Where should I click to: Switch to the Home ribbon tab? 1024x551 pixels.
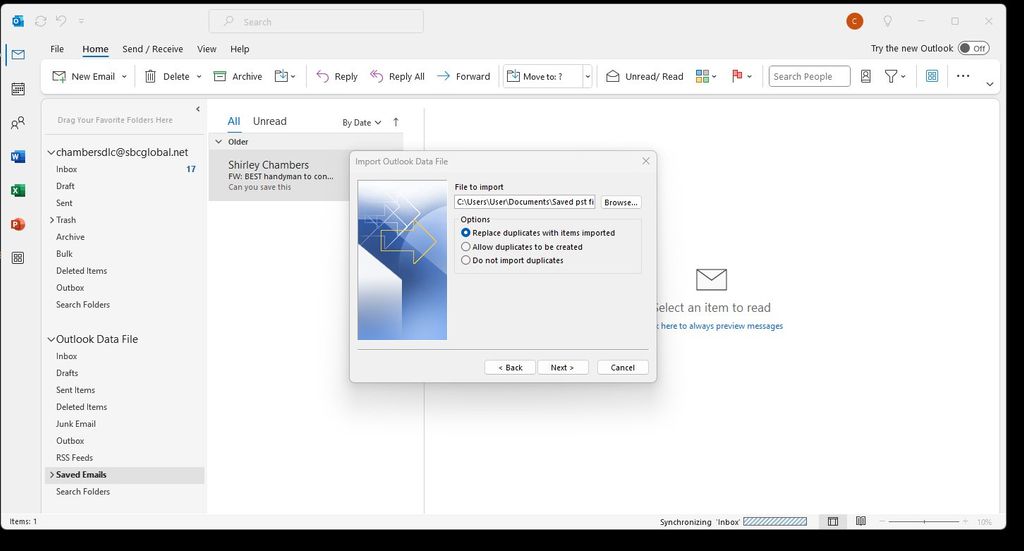point(95,49)
